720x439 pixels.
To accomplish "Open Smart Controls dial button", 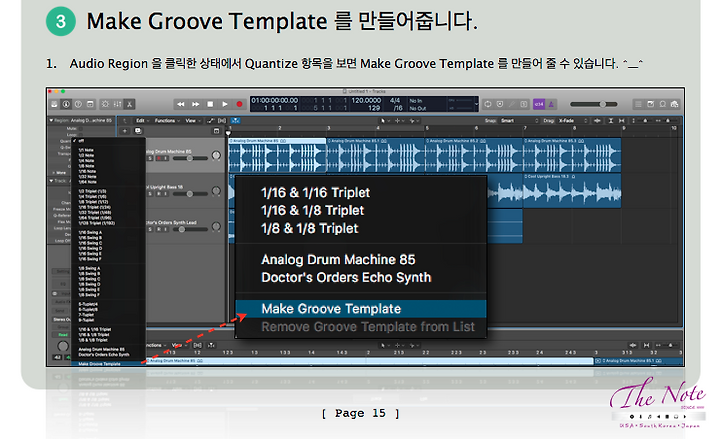I will pos(105,104).
